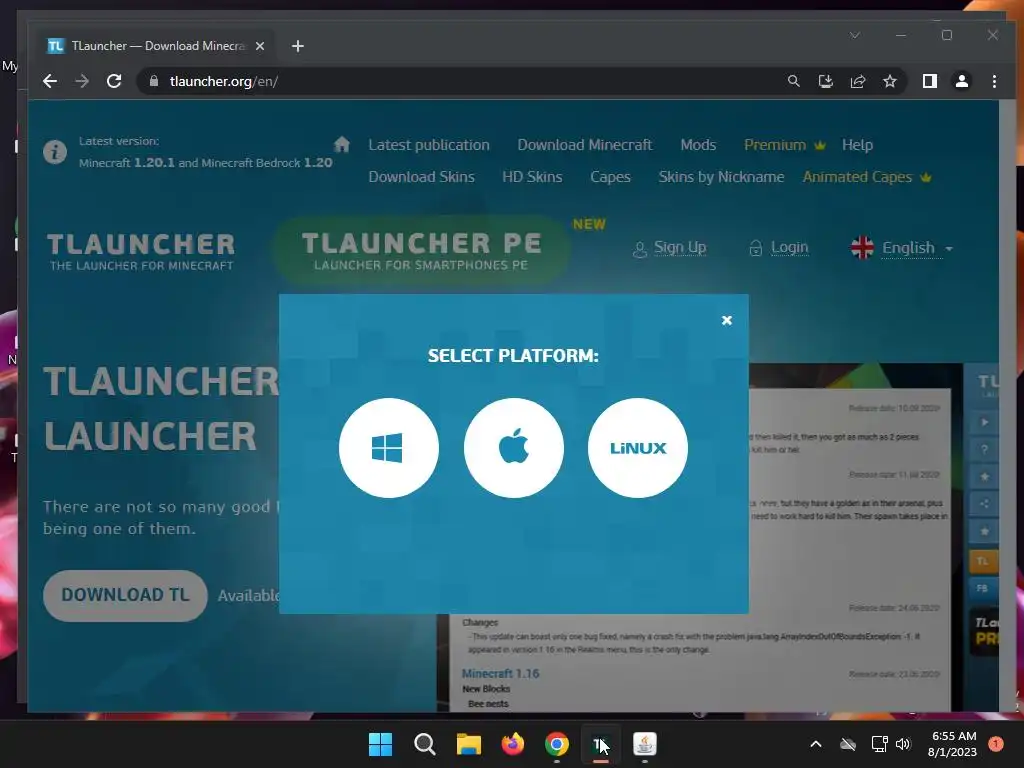Click the info icon near Latest version
Screen dimensions: 1024x768
click(x=55, y=152)
